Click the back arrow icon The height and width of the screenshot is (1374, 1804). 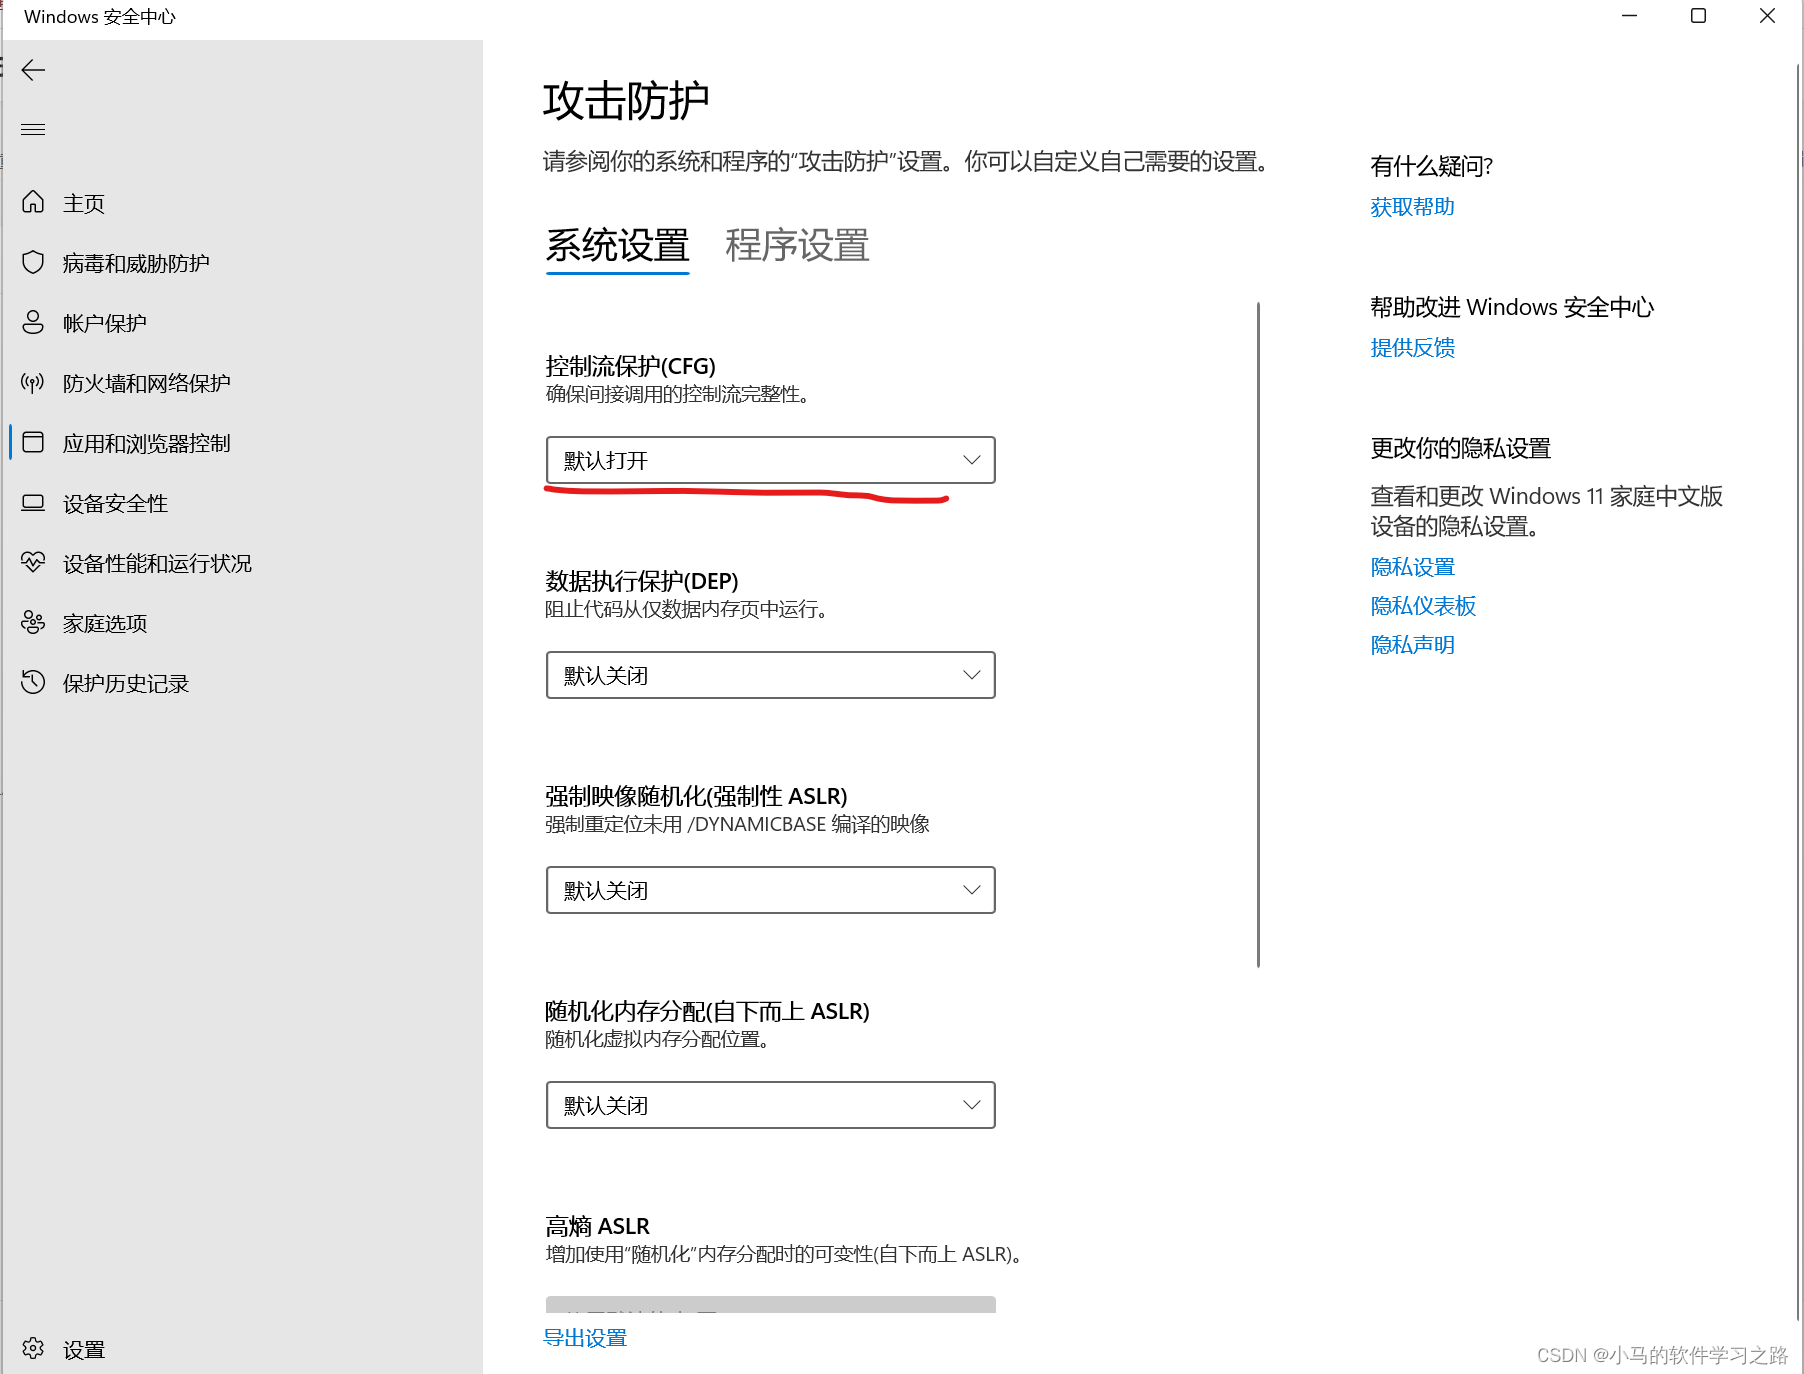pyautogui.click(x=33, y=70)
